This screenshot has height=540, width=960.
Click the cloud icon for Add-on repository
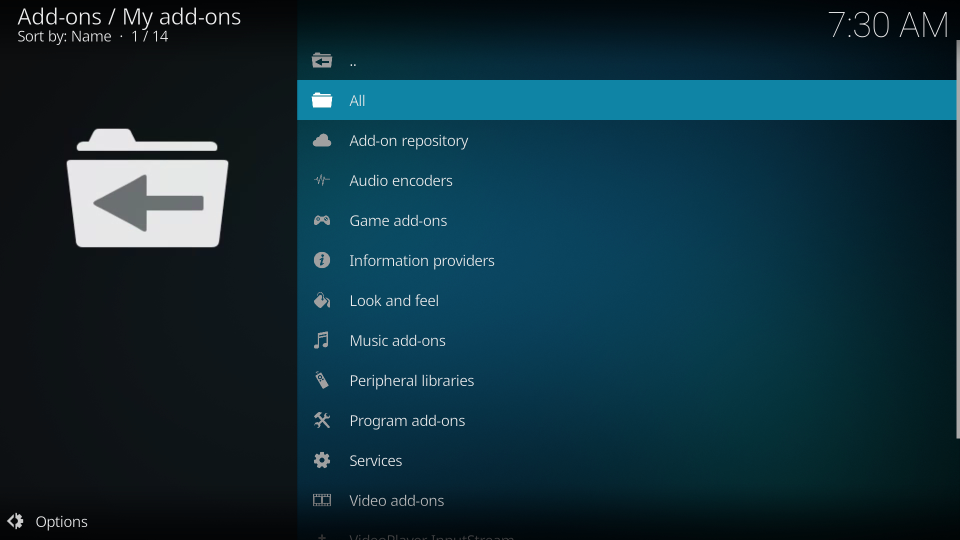321,141
